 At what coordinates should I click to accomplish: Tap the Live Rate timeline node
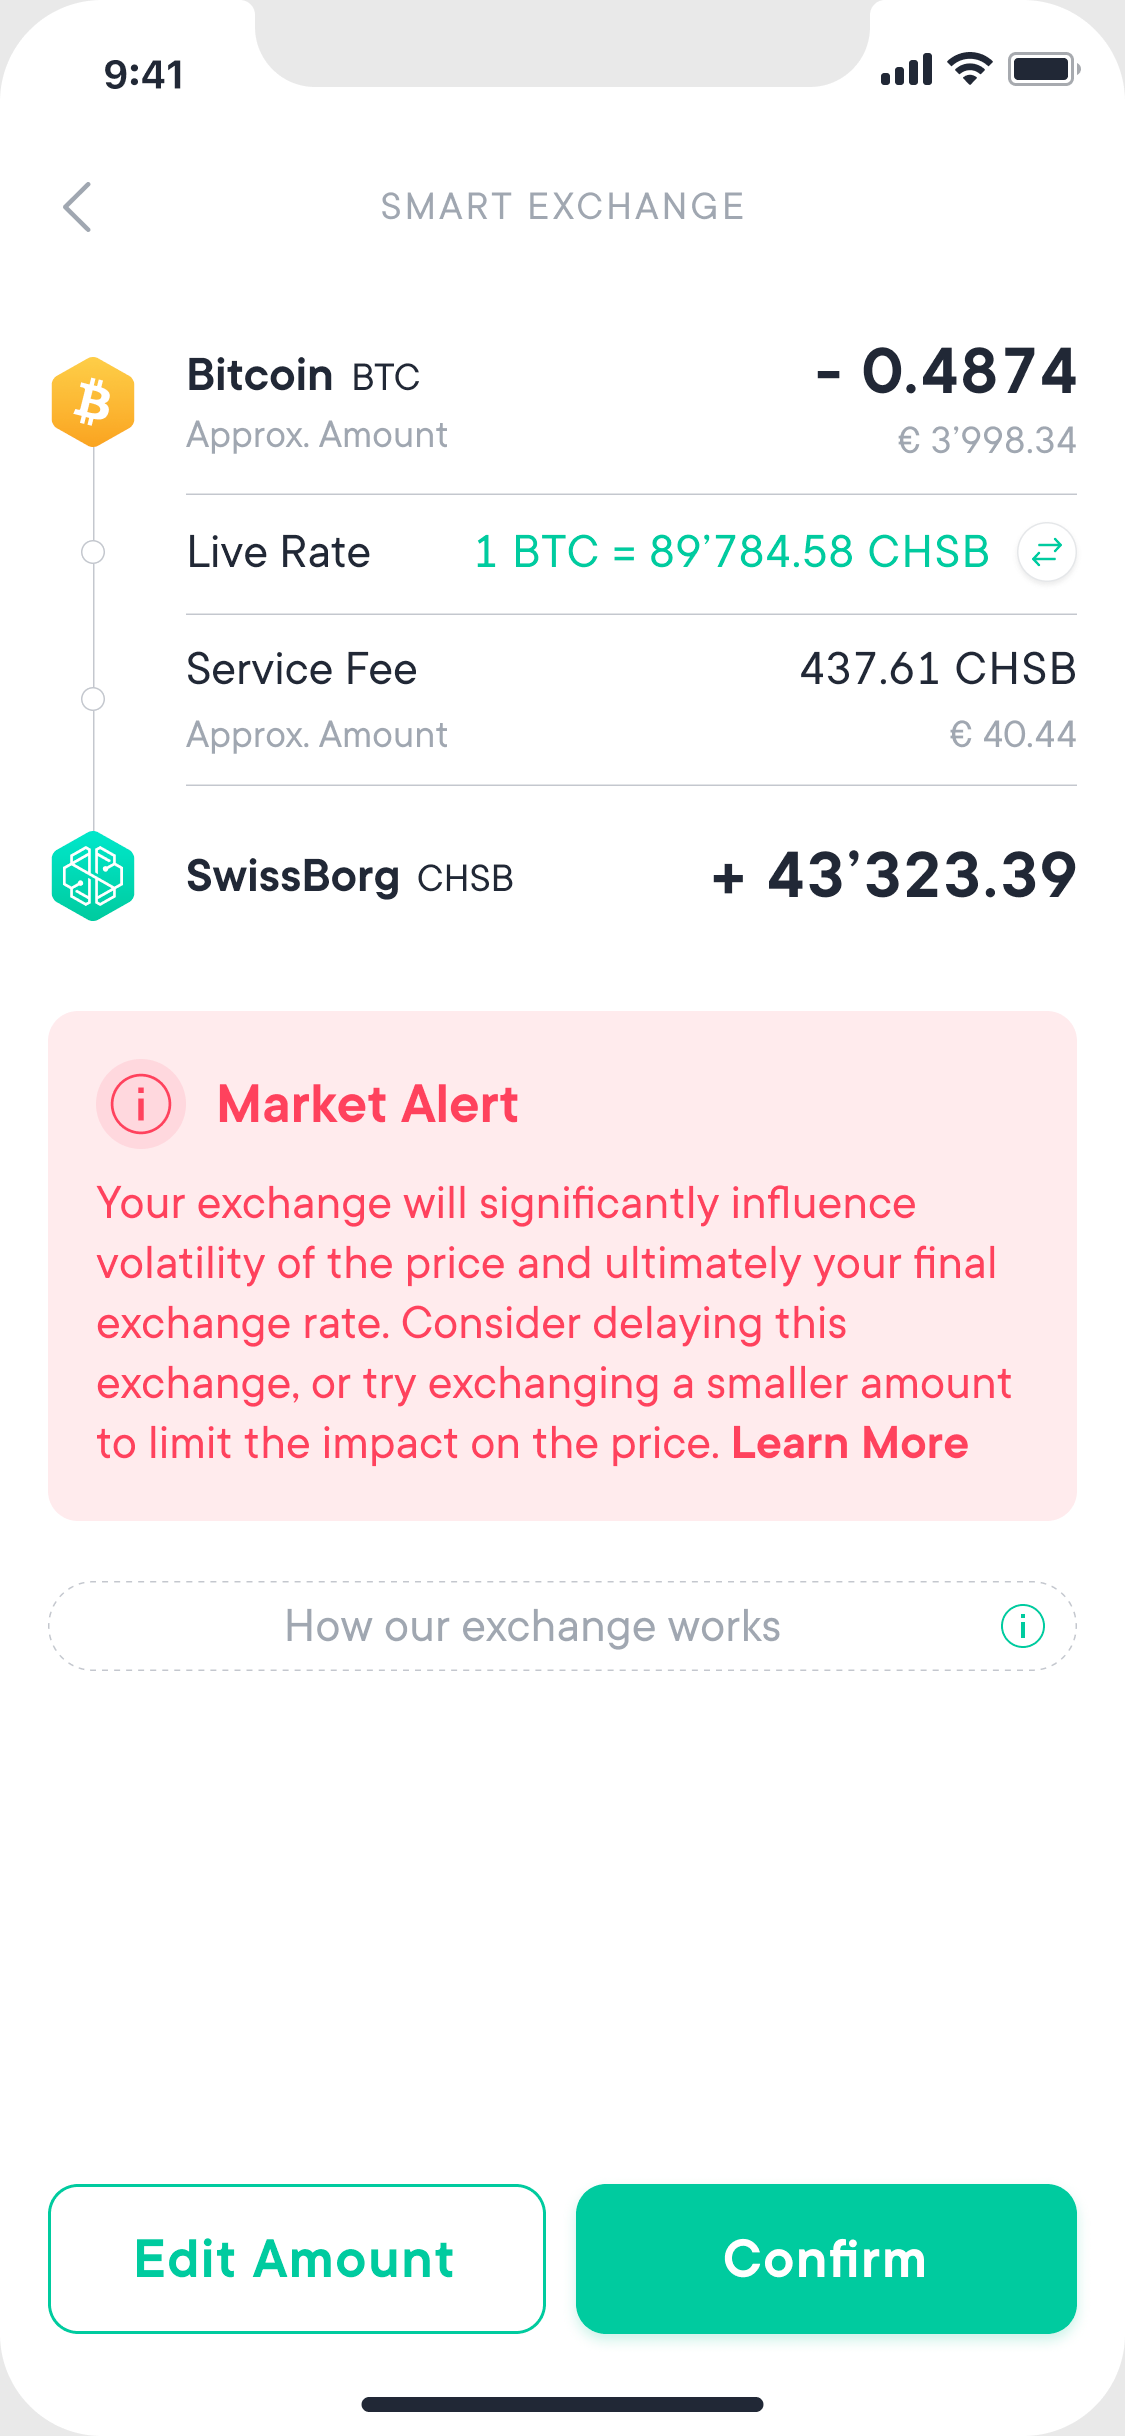pyautogui.click(x=93, y=552)
